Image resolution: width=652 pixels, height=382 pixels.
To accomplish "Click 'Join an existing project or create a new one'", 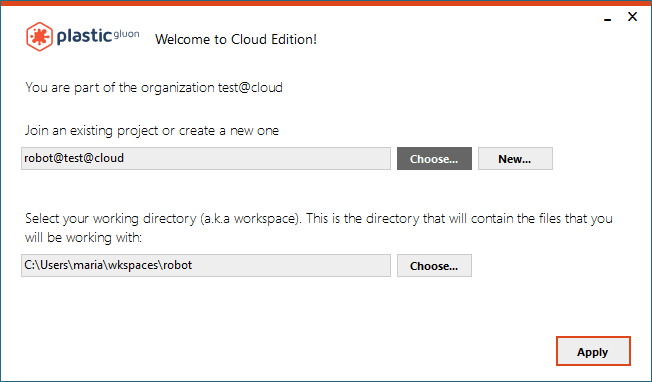I will 152,131.
